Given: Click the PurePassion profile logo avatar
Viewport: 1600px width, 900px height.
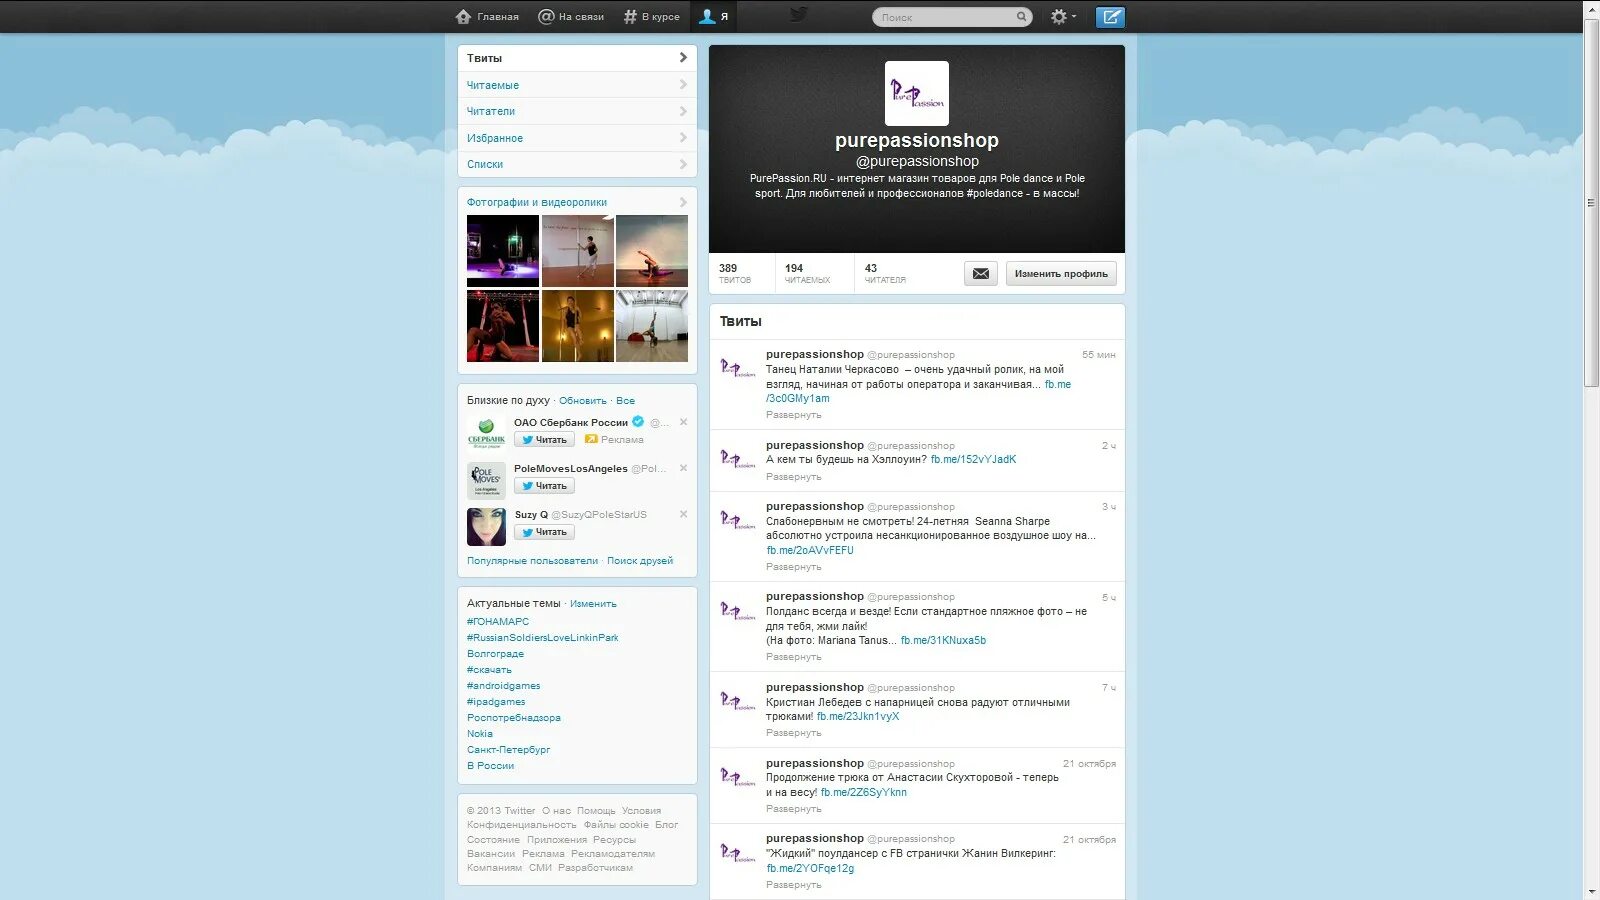Looking at the screenshot, I should (917, 93).
